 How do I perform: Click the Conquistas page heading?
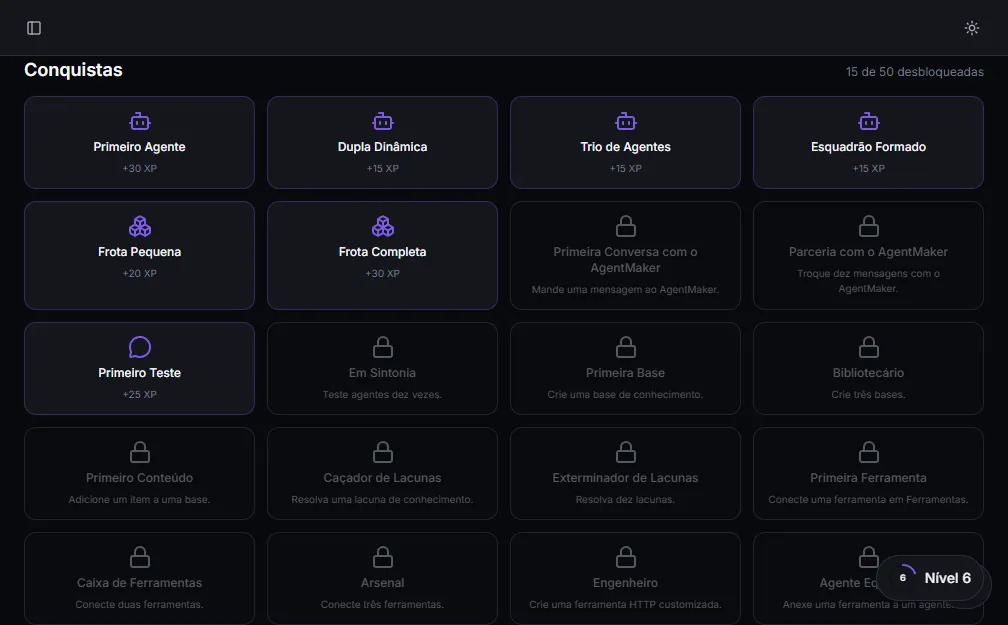tap(73, 69)
